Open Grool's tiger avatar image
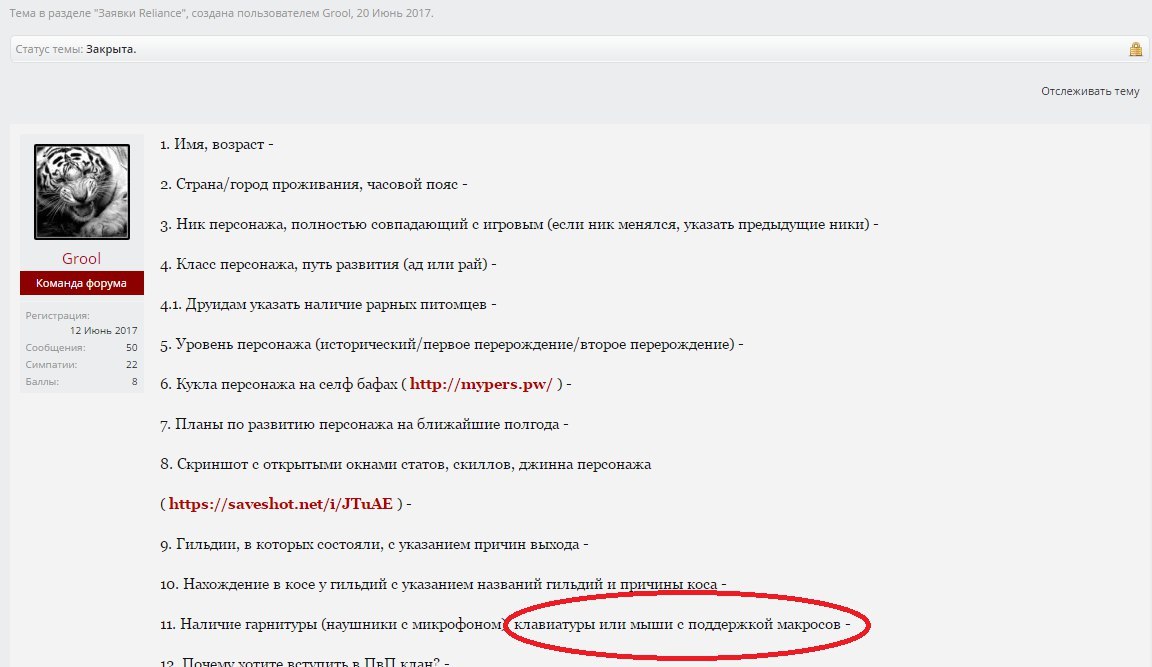 click(x=82, y=192)
